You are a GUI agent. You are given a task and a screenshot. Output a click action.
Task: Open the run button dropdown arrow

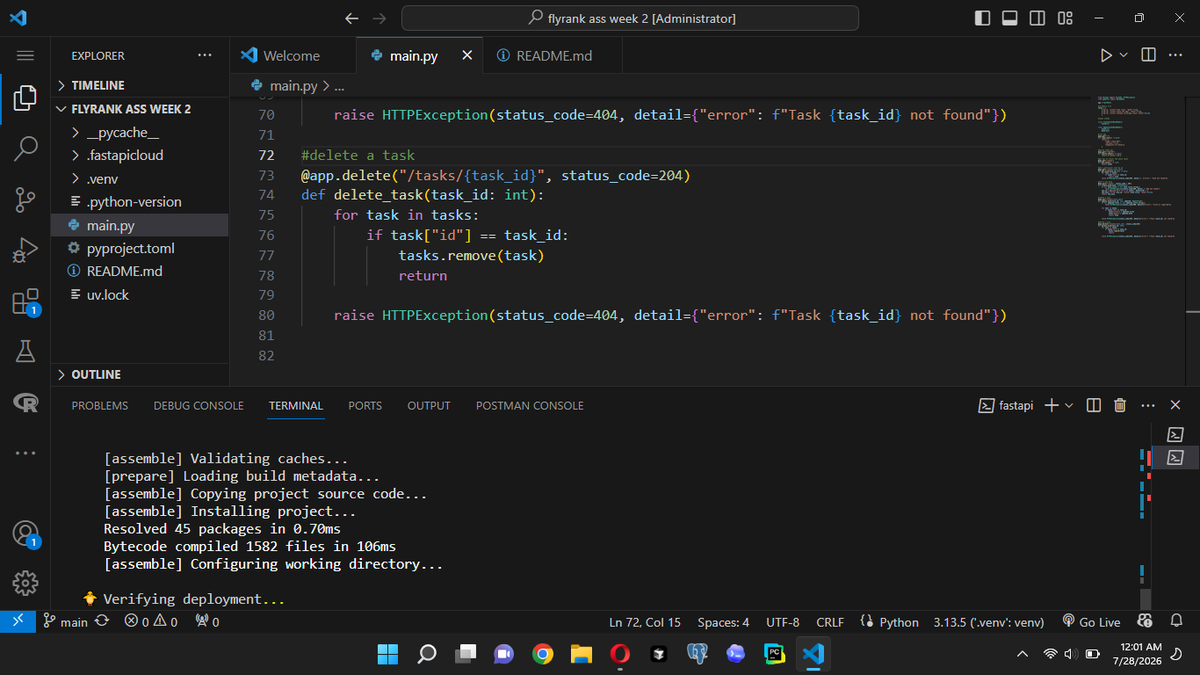point(1123,55)
